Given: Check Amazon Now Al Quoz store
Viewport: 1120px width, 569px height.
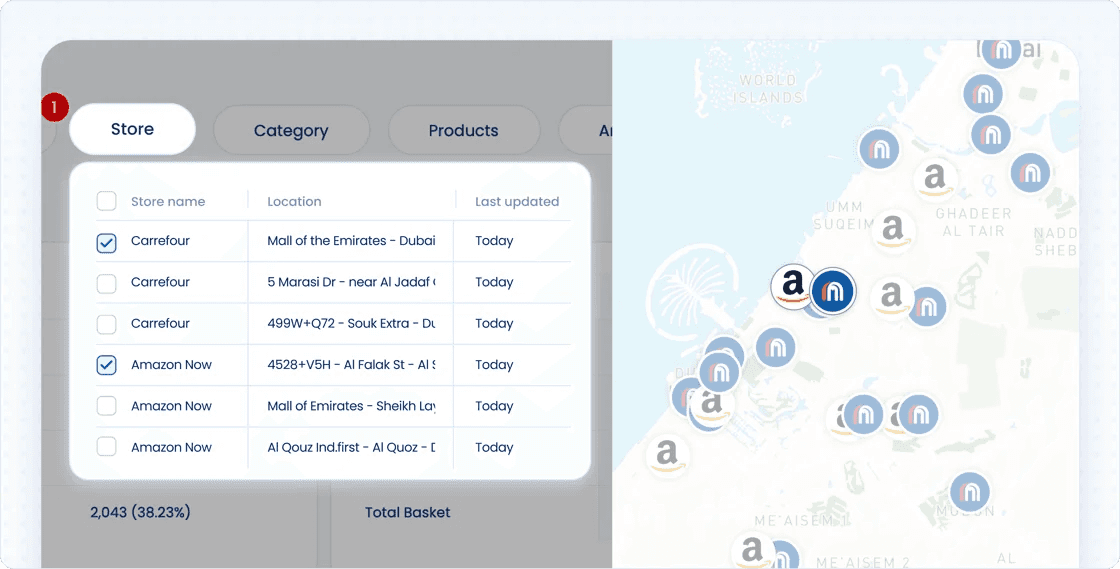Looking at the screenshot, I should (106, 447).
